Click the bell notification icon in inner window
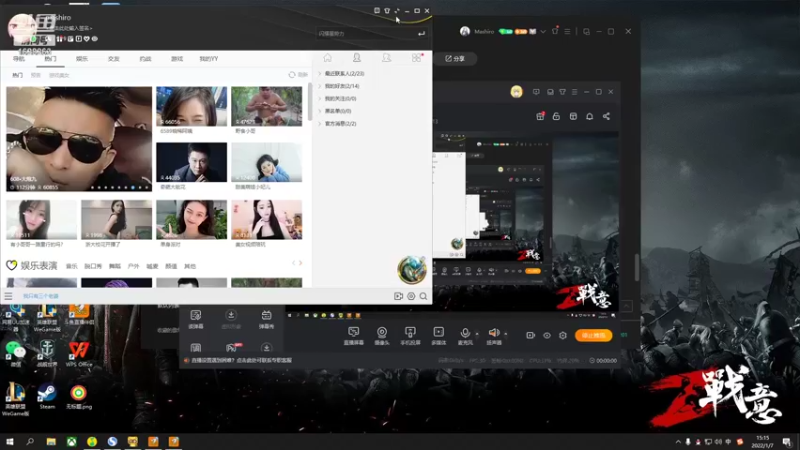The image size is (800, 450). click(589, 116)
